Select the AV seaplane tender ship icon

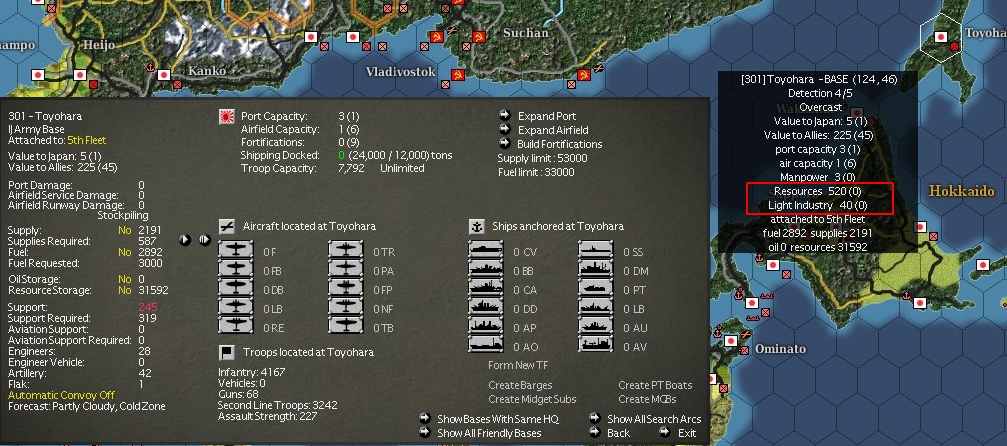(595, 344)
